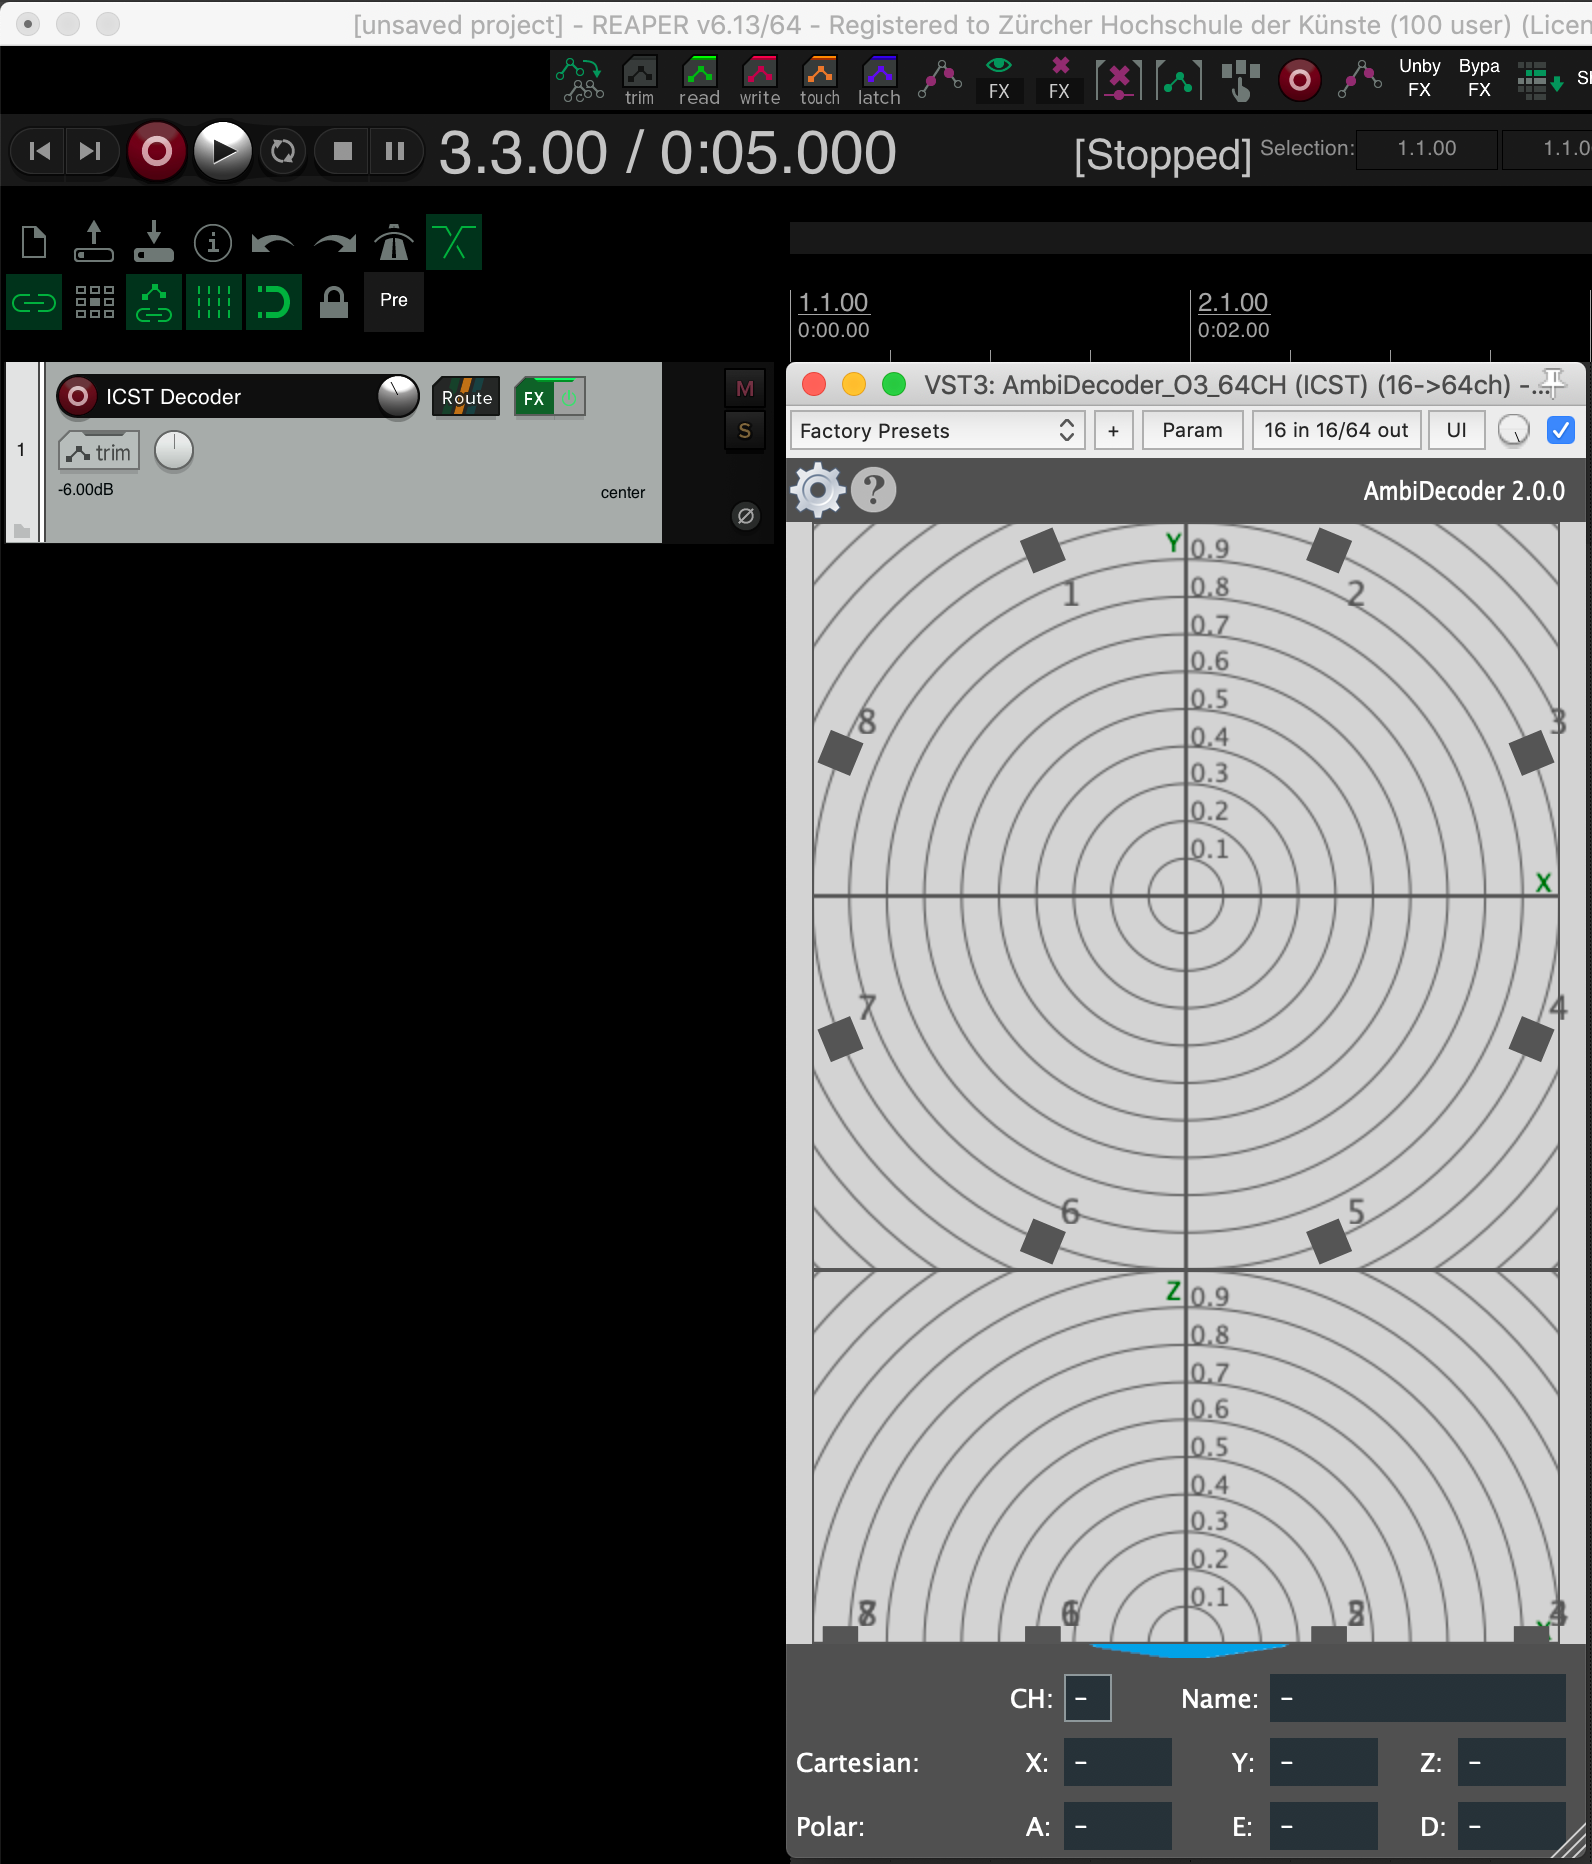Set automation mode to read
This screenshot has width=1592, height=1864.
699,80
